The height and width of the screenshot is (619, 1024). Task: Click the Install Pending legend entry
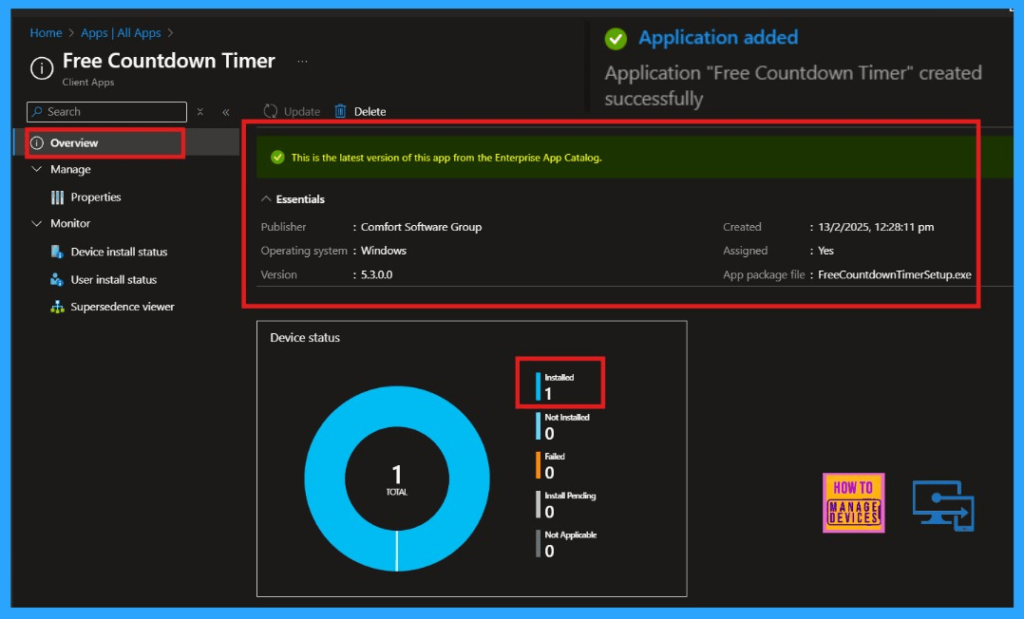pyautogui.click(x=566, y=504)
